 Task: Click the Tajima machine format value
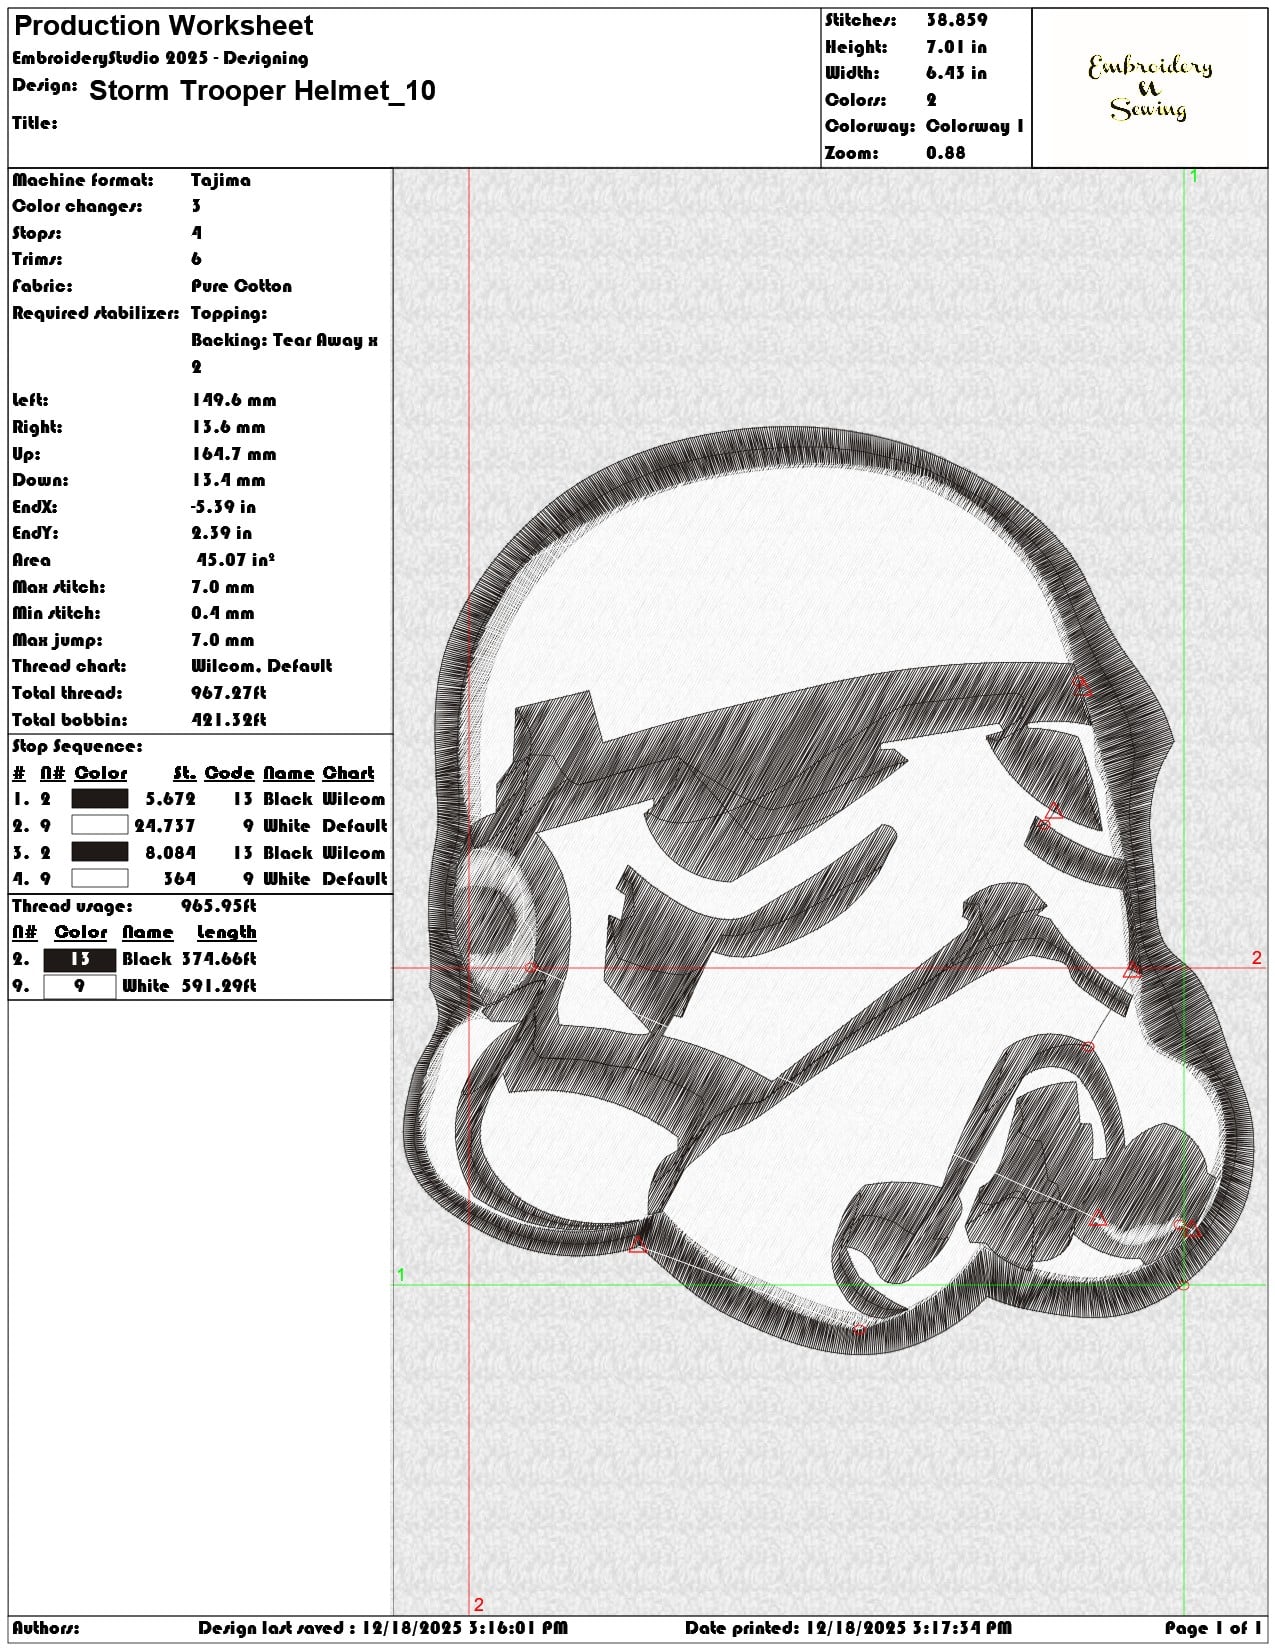pos(221,180)
